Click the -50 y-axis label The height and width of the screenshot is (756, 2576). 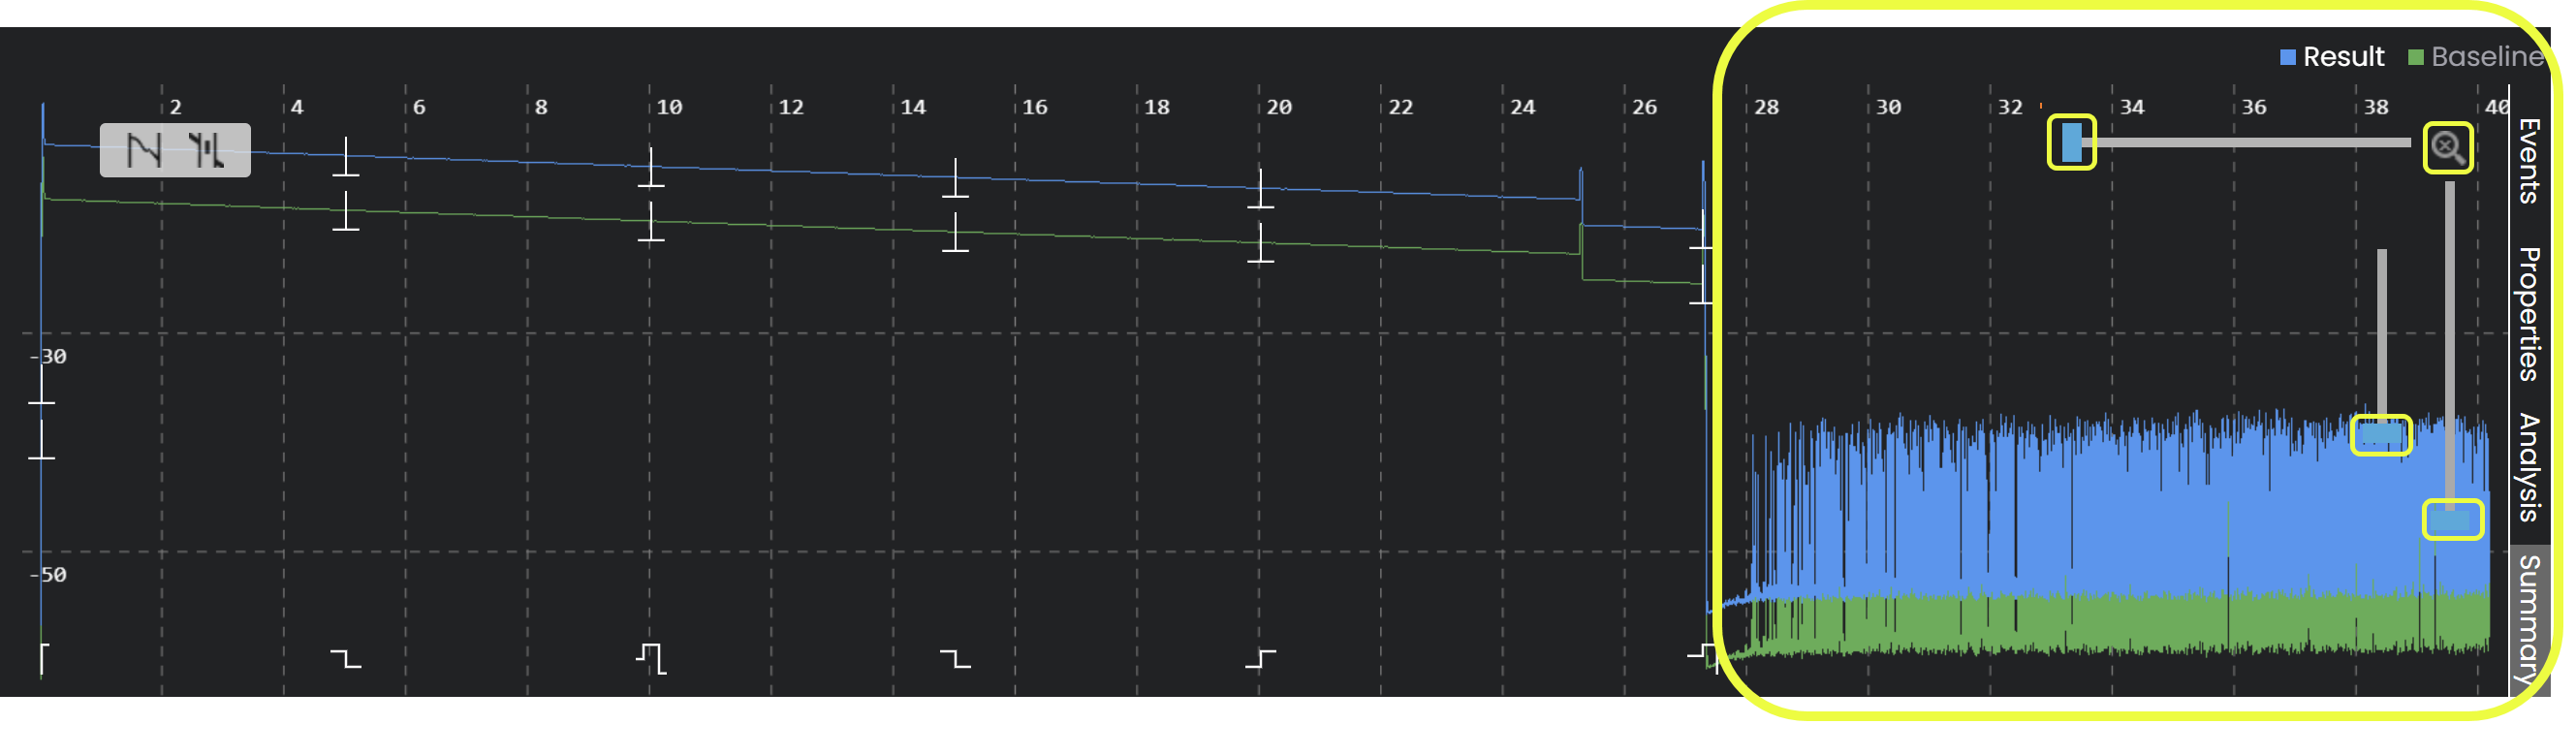pyautogui.click(x=49, y=576)
